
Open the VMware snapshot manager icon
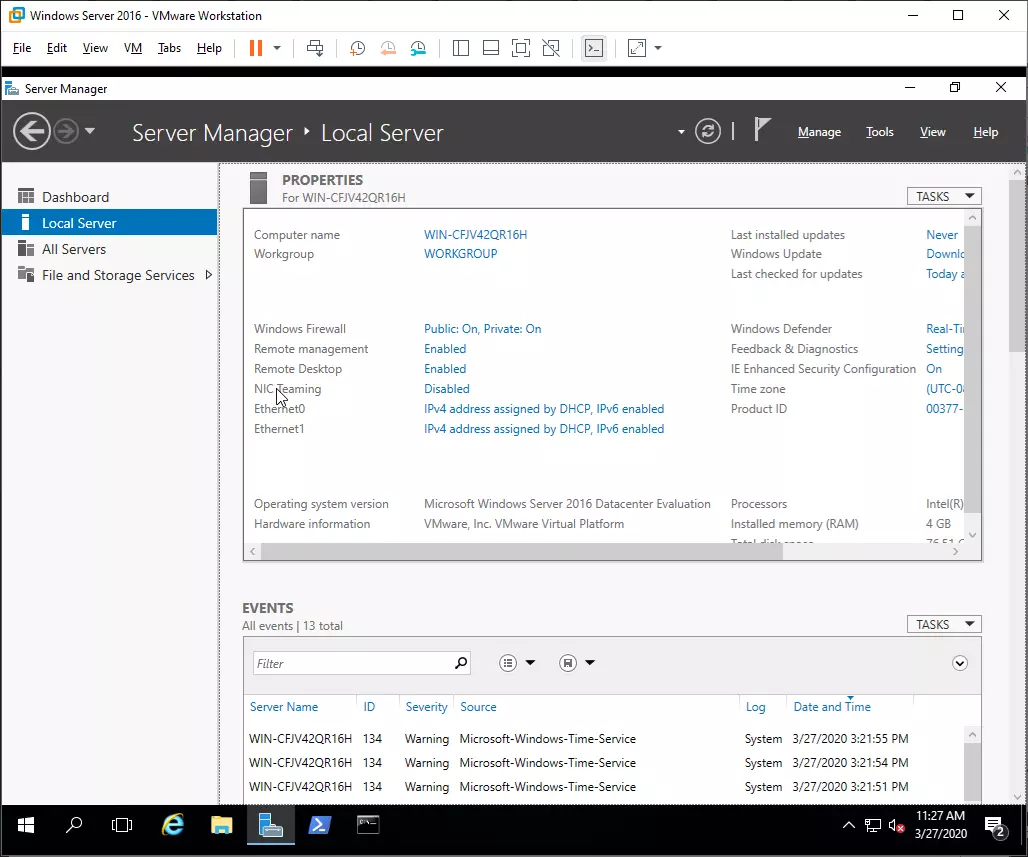418,48
